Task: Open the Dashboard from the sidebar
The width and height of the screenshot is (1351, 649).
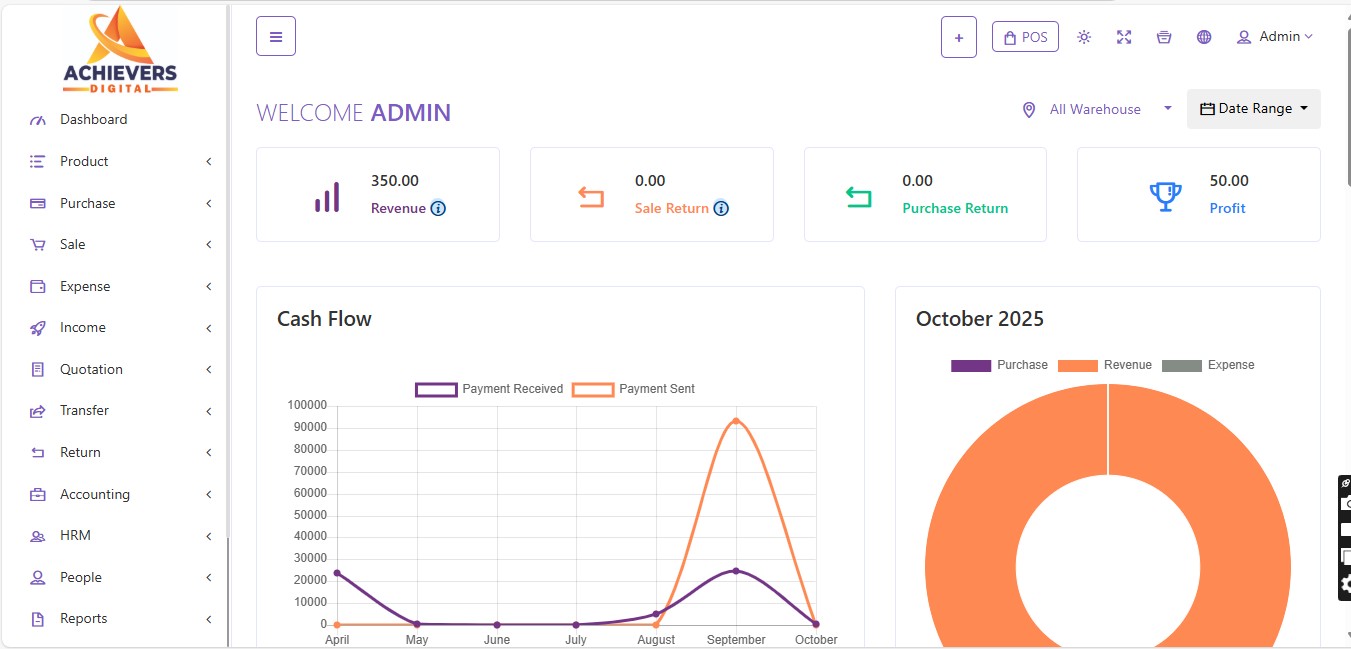Action: coord(94,119)
